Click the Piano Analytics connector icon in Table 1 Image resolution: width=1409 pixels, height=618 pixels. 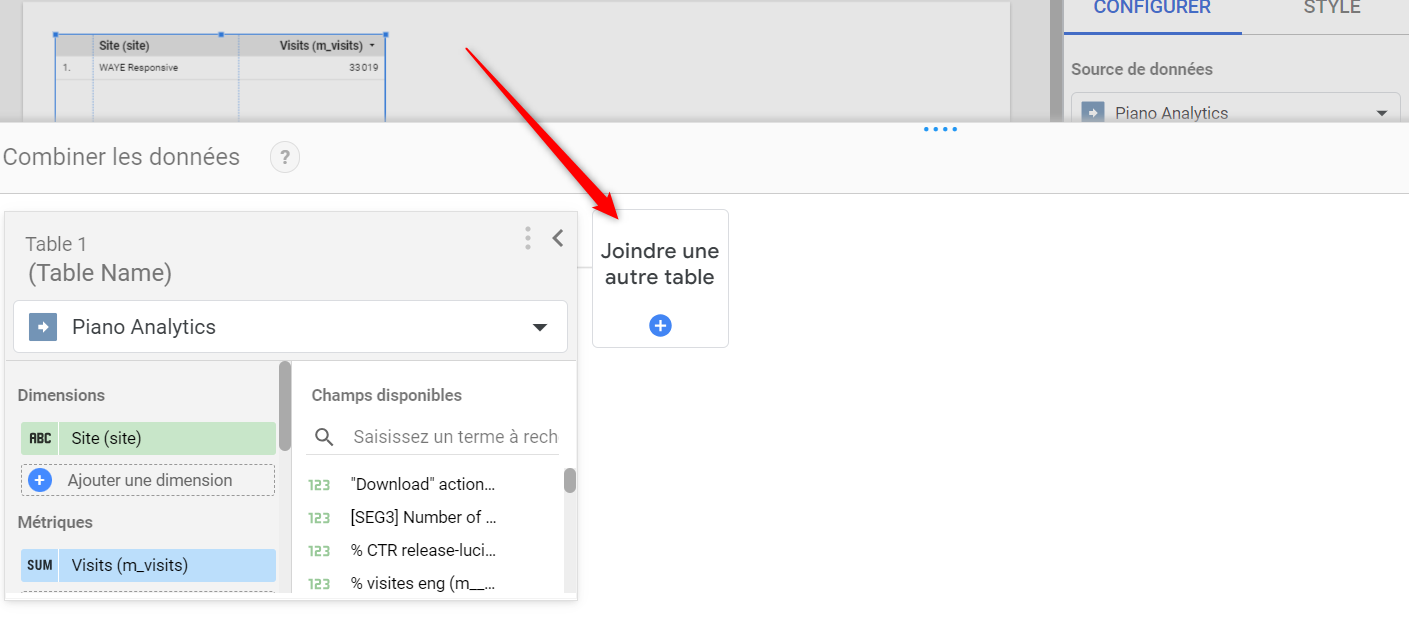43,327
